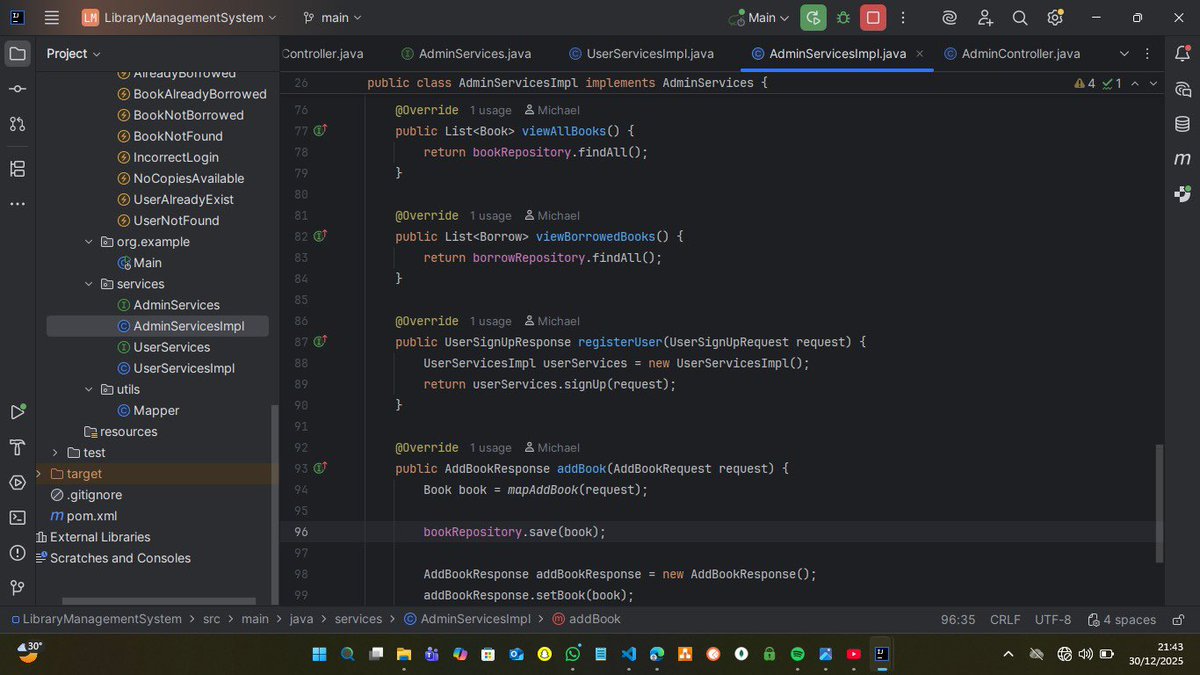
Task: Click AdminServicesImpl in breadcrumb bar
Action: coord(470,619)
